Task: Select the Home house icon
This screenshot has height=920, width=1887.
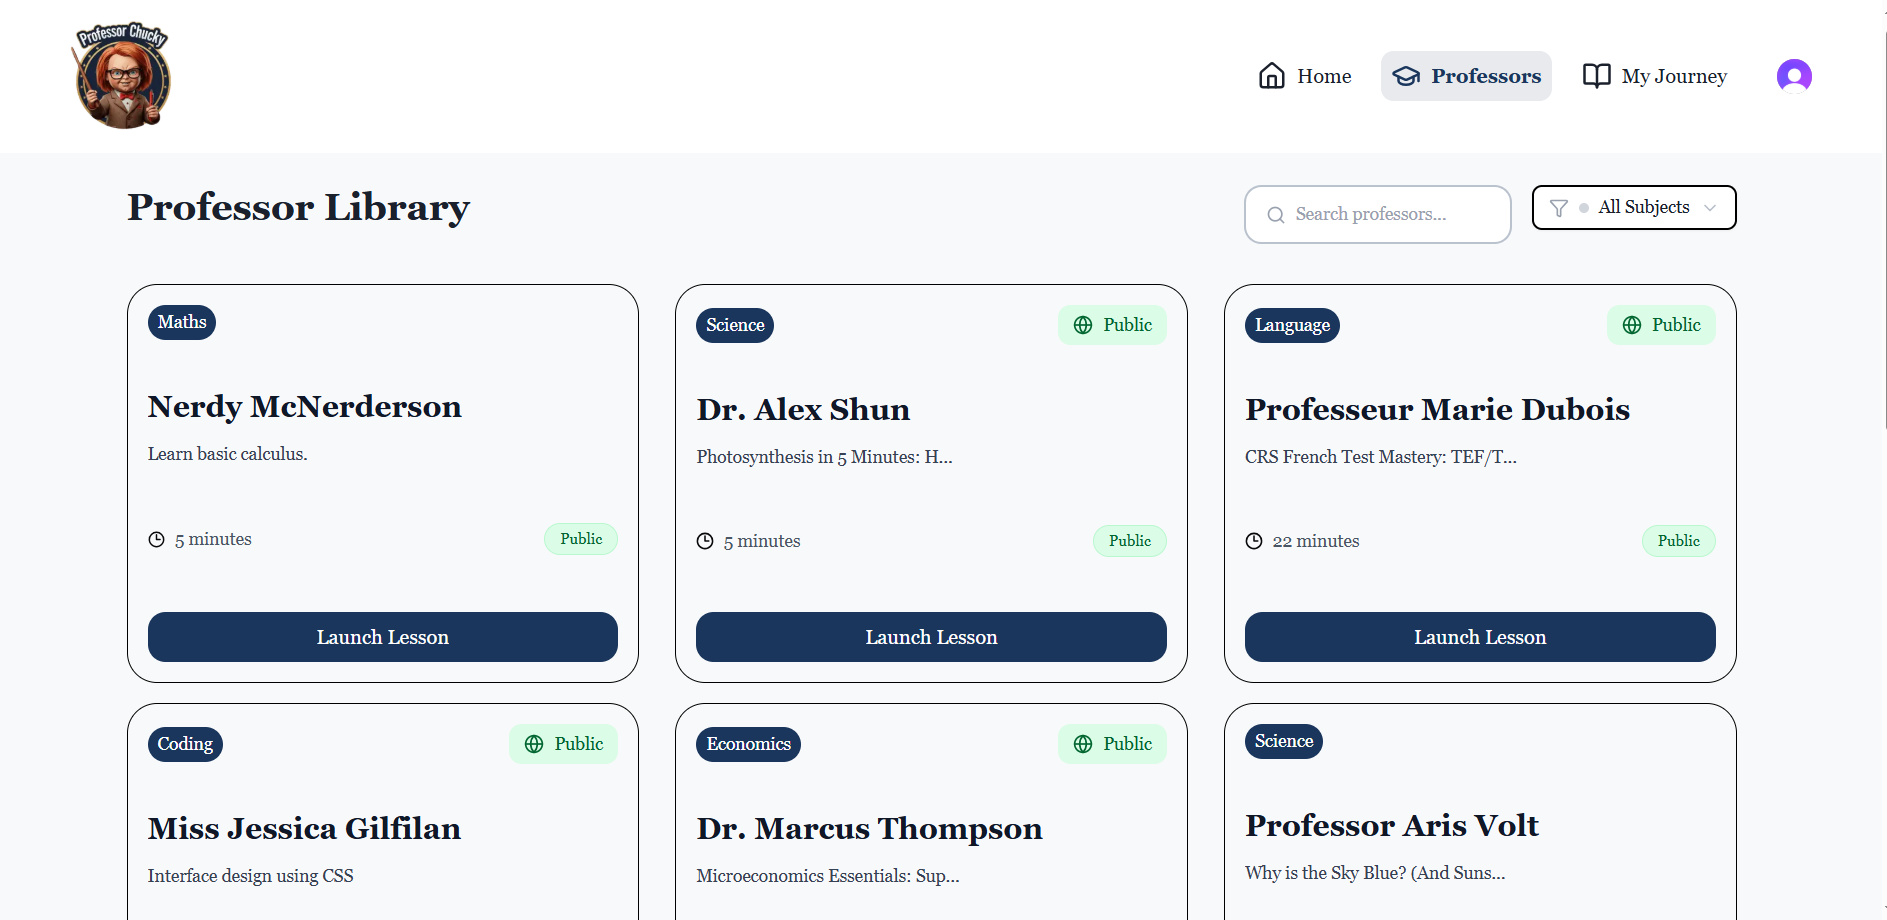Action: 1270,75
